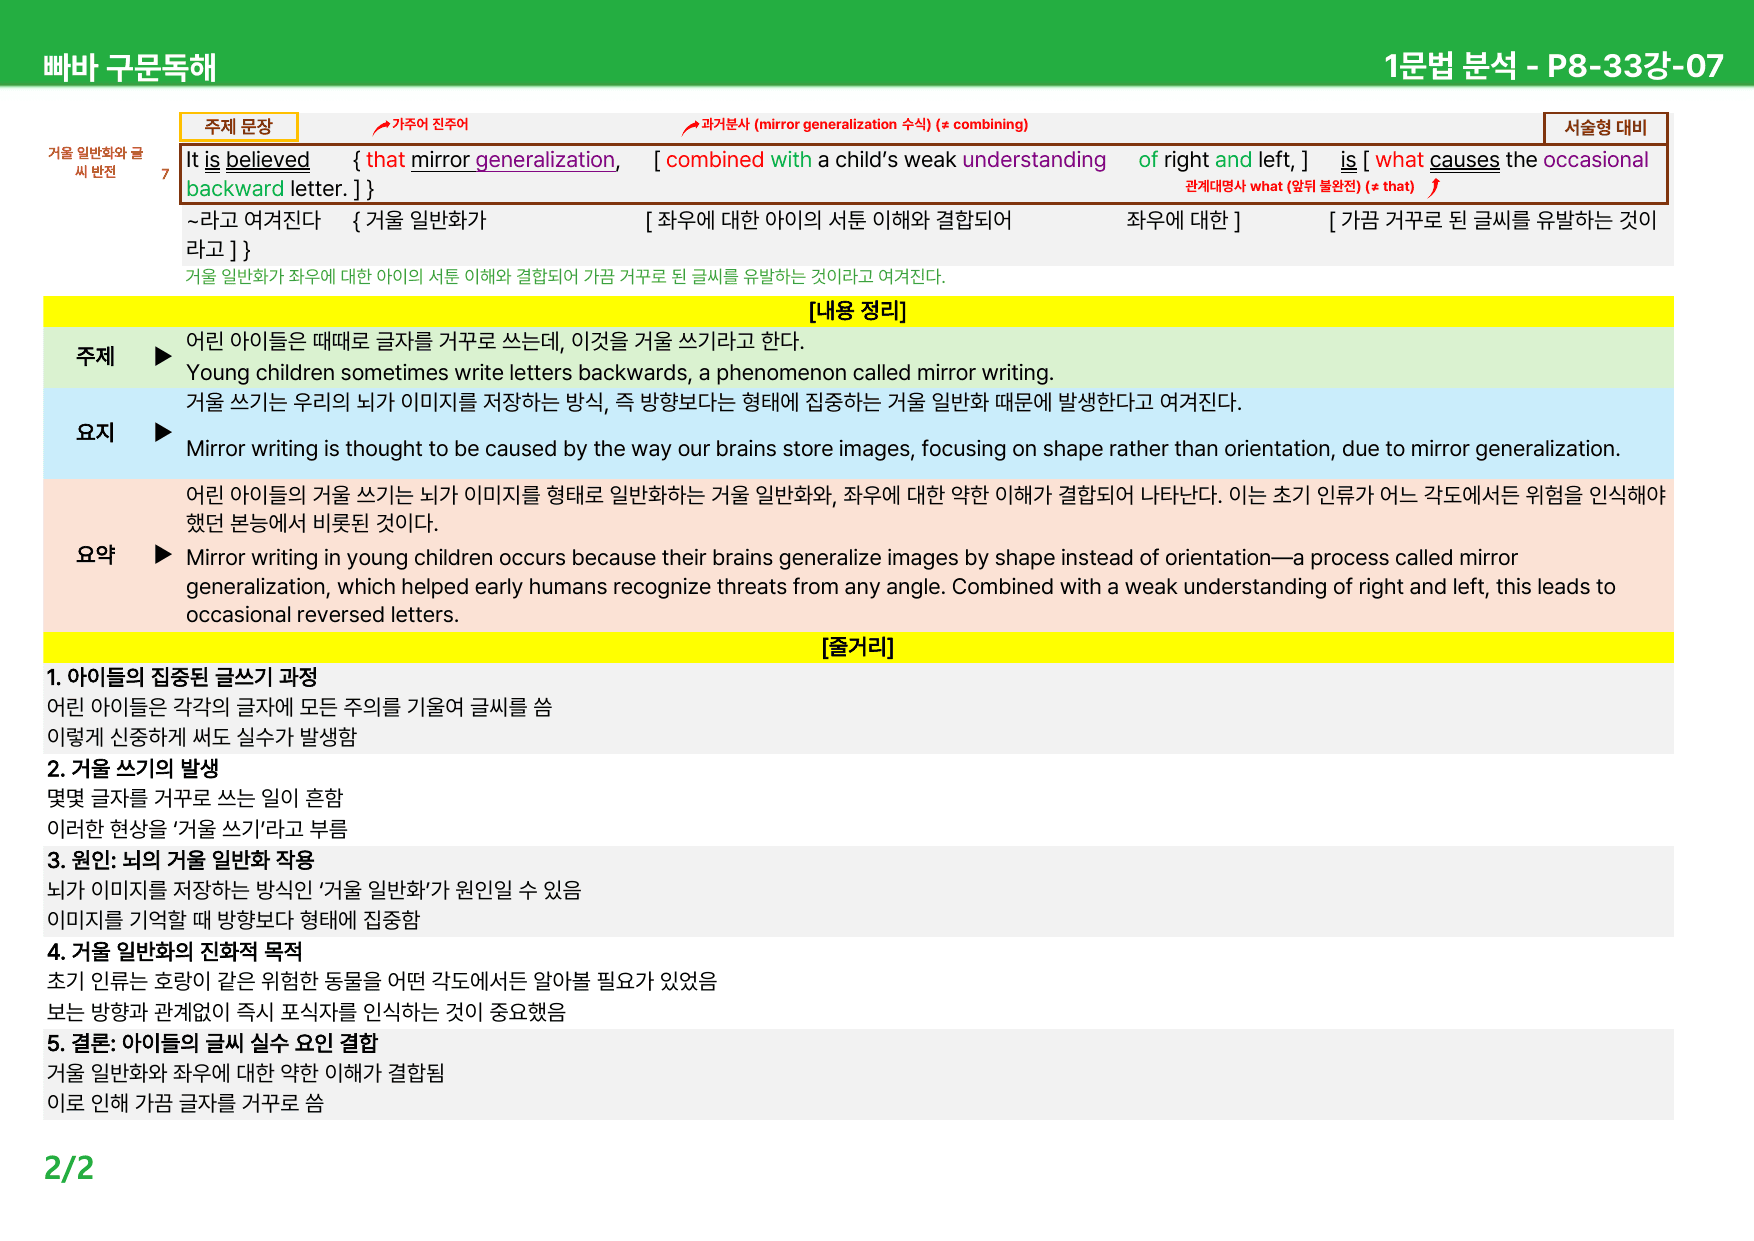
Task: Click heading 5. 결론: 아이들의 글씨 실수 요인 결합
Action: click(x=213, y=1043)
